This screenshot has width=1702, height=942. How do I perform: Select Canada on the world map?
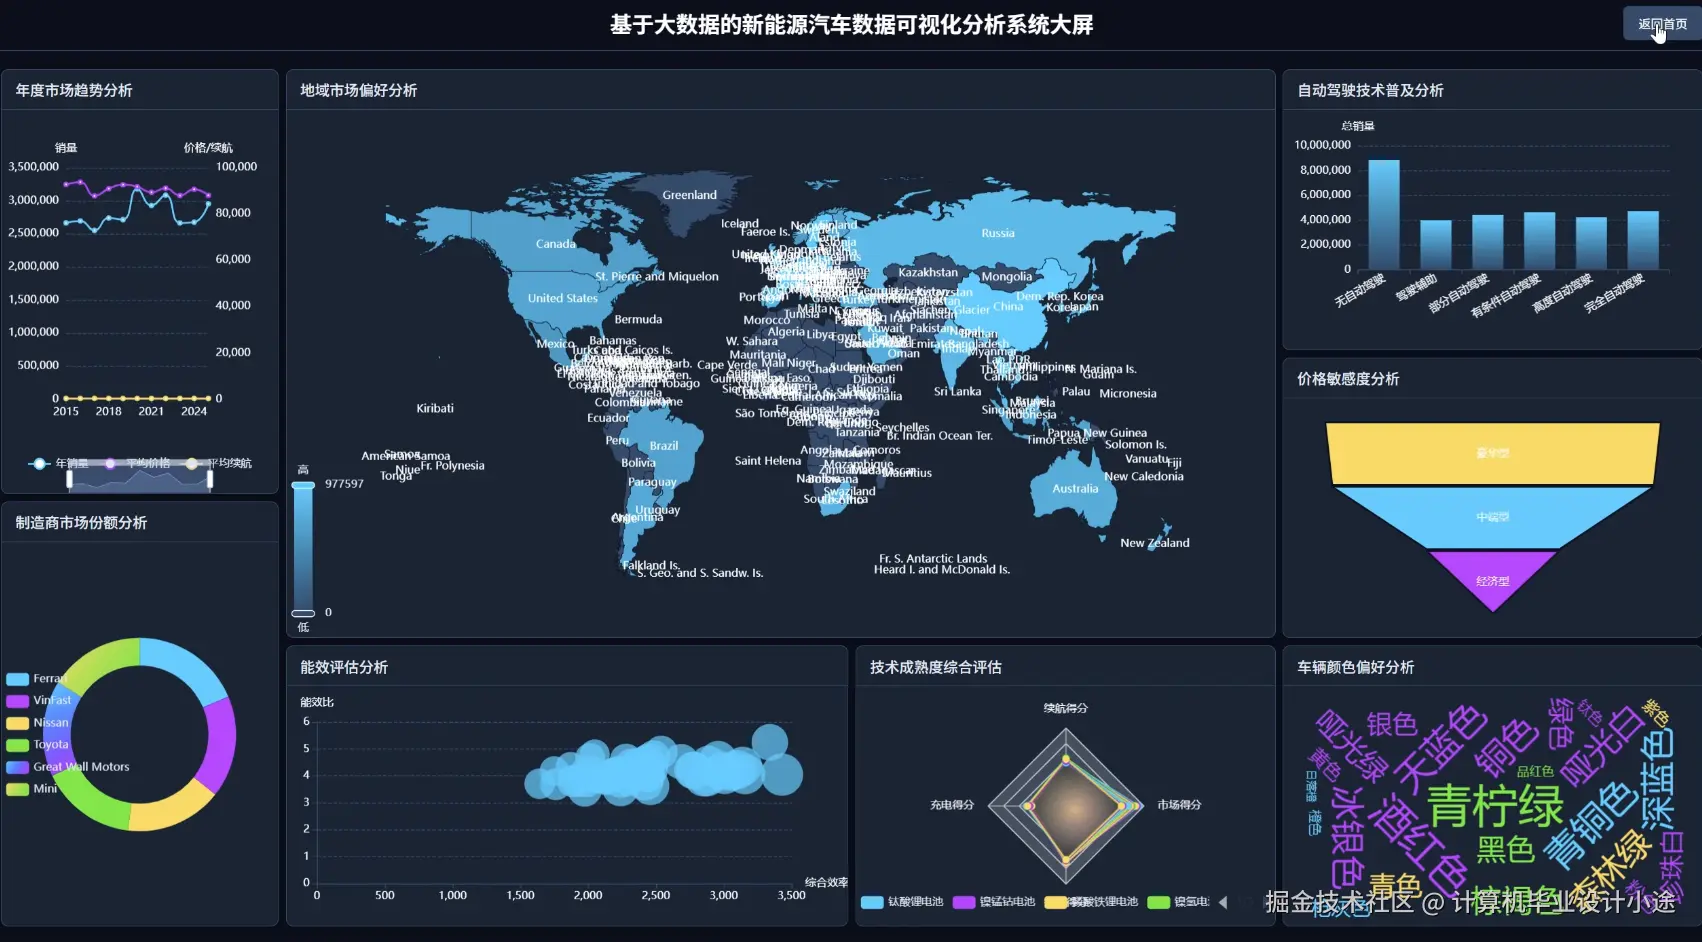click(555, 244)
